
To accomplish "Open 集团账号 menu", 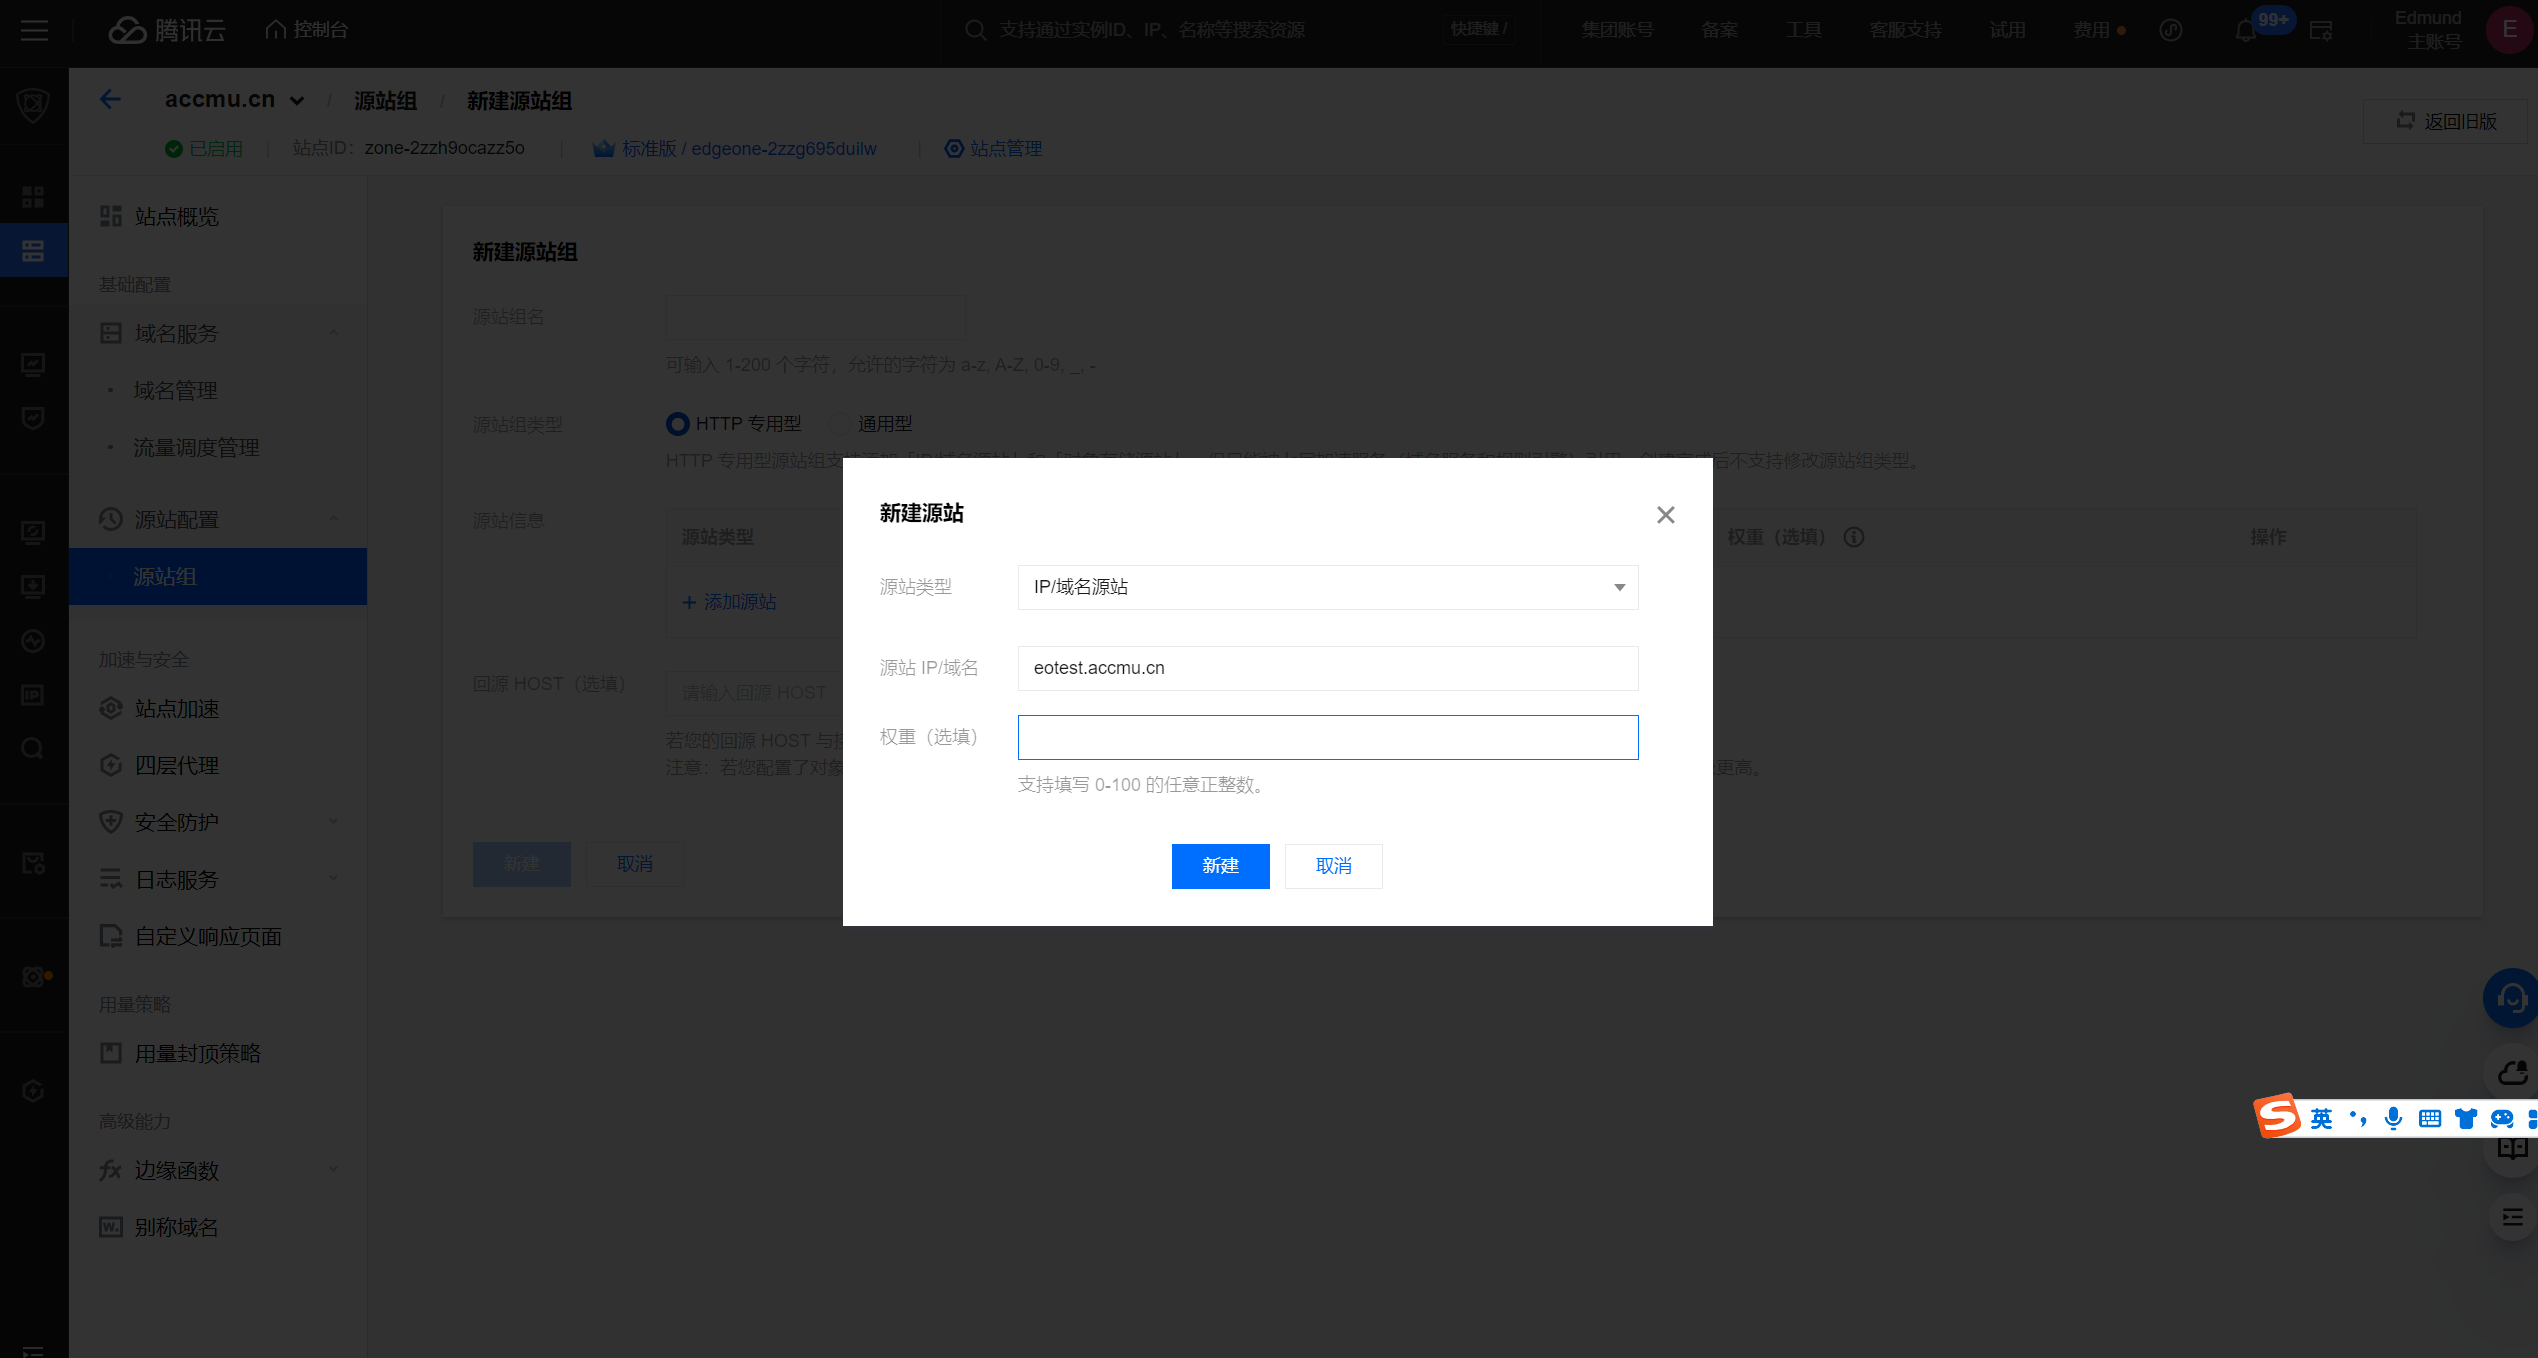I will (x=1617, y=30).
